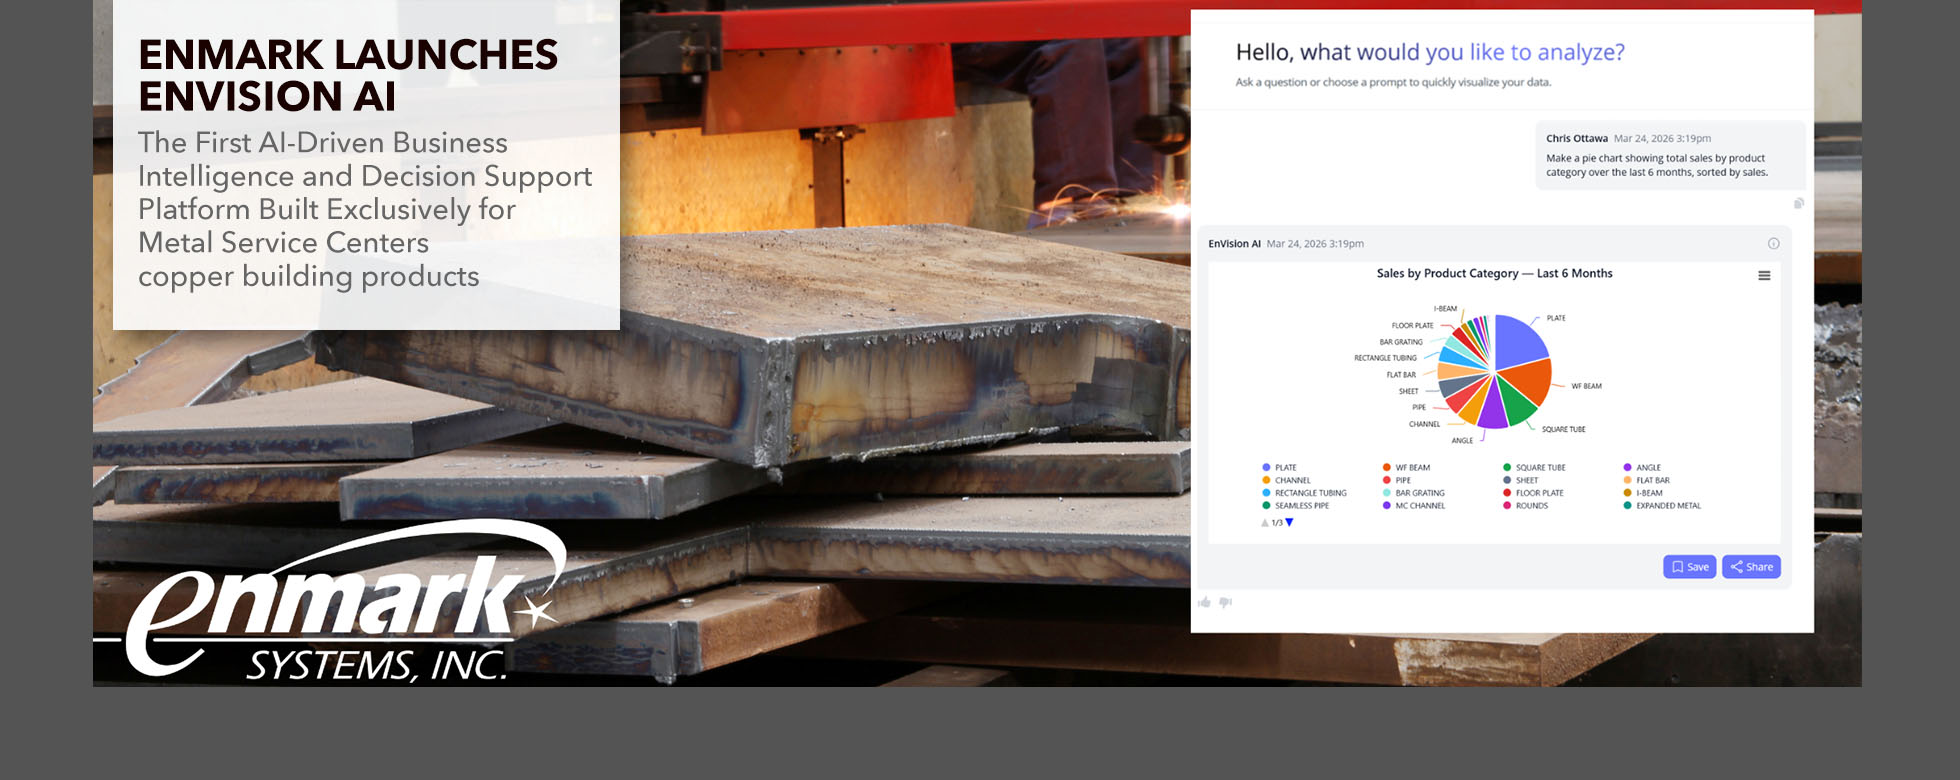Toggle the ANGLE legend entry
1960x780 pixels.
(x=1642, y=468)
